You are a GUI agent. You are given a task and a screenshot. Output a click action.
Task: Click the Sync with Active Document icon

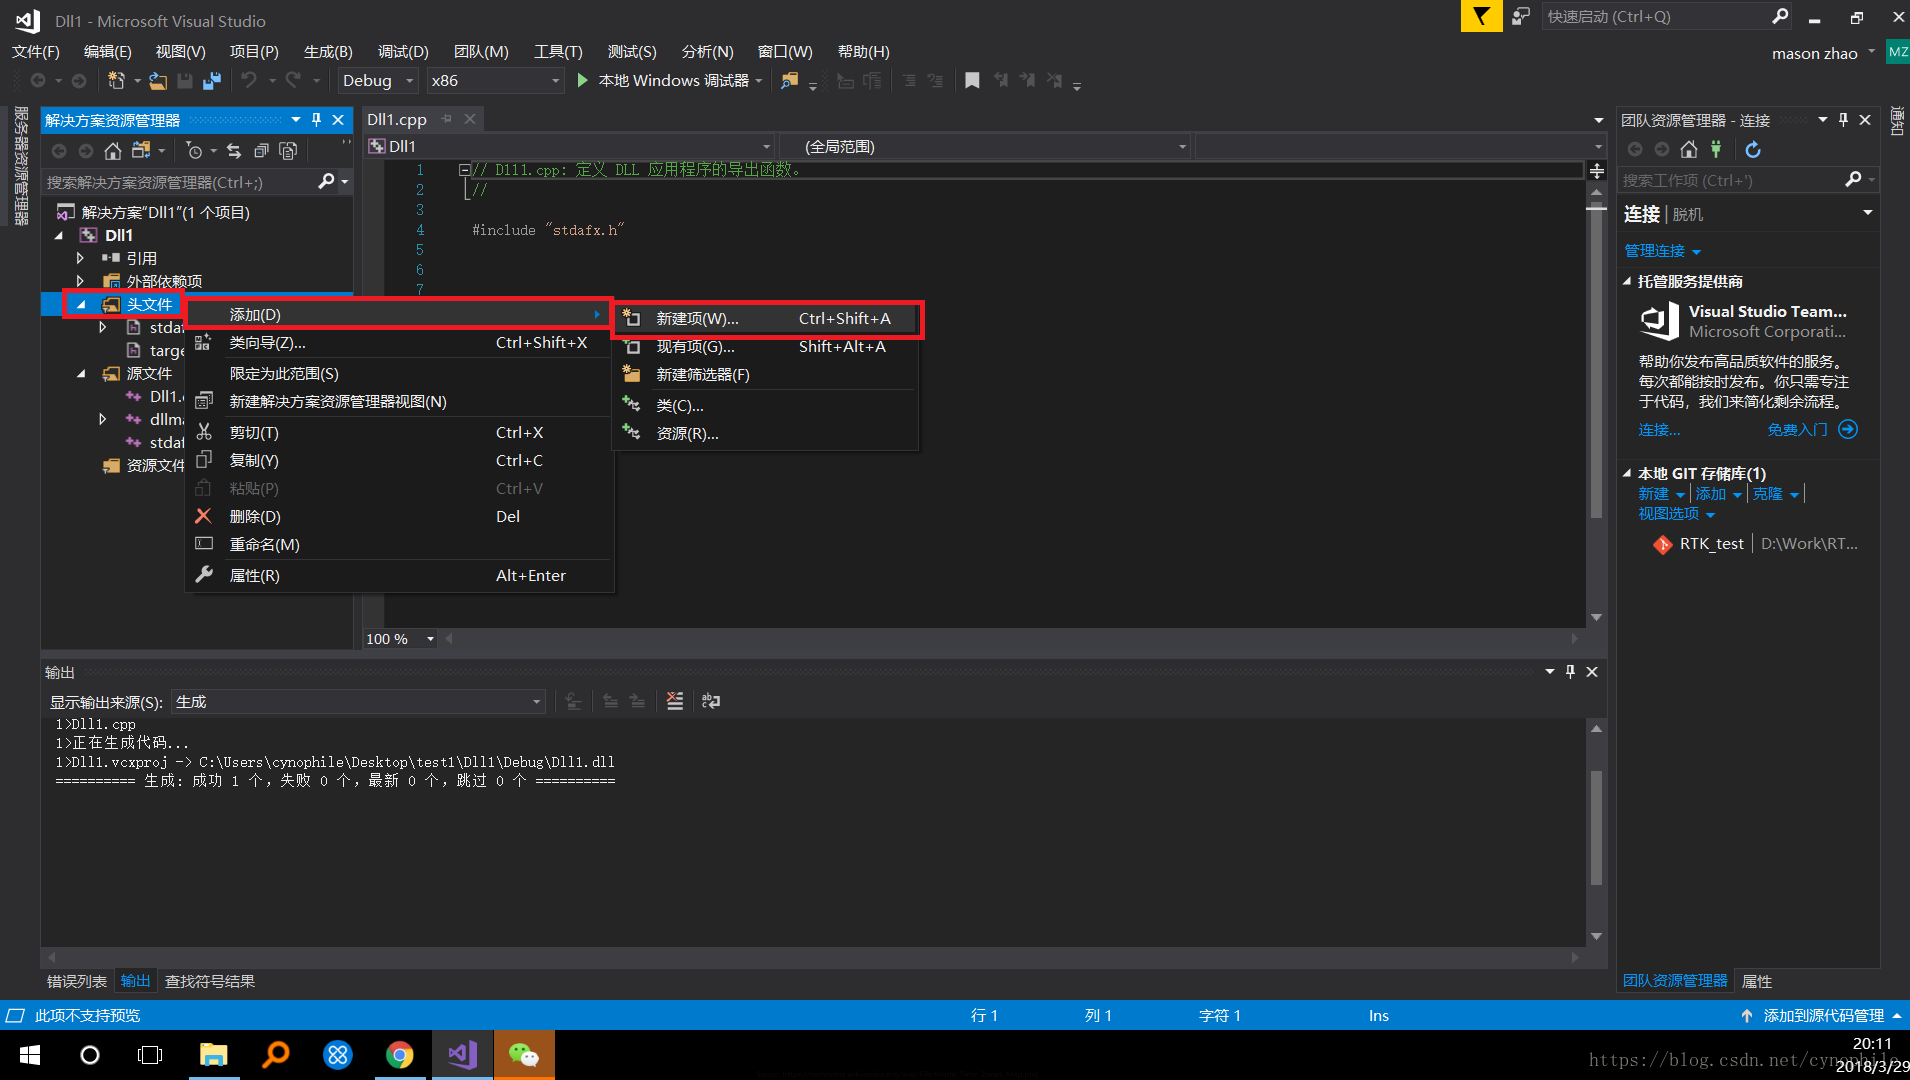tap(234, 150)
